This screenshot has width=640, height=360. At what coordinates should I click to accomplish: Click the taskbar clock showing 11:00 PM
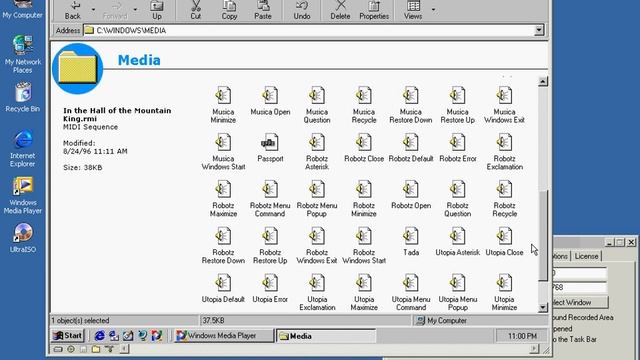click(522, 336)
